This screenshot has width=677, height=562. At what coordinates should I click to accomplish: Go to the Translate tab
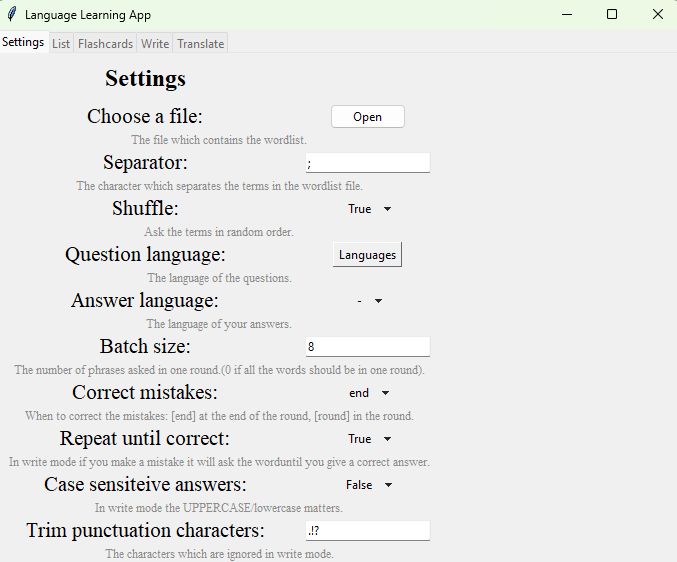(200, 44)
